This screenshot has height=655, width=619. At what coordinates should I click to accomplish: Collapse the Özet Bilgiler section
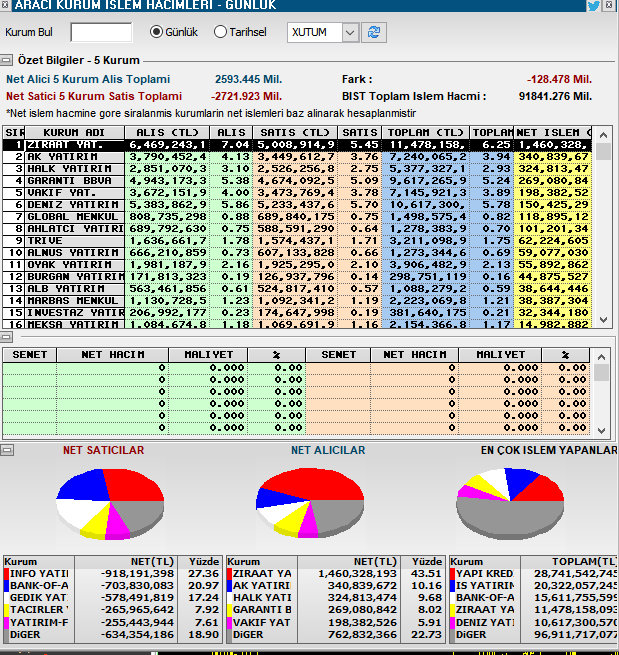(x=6, y=60)
